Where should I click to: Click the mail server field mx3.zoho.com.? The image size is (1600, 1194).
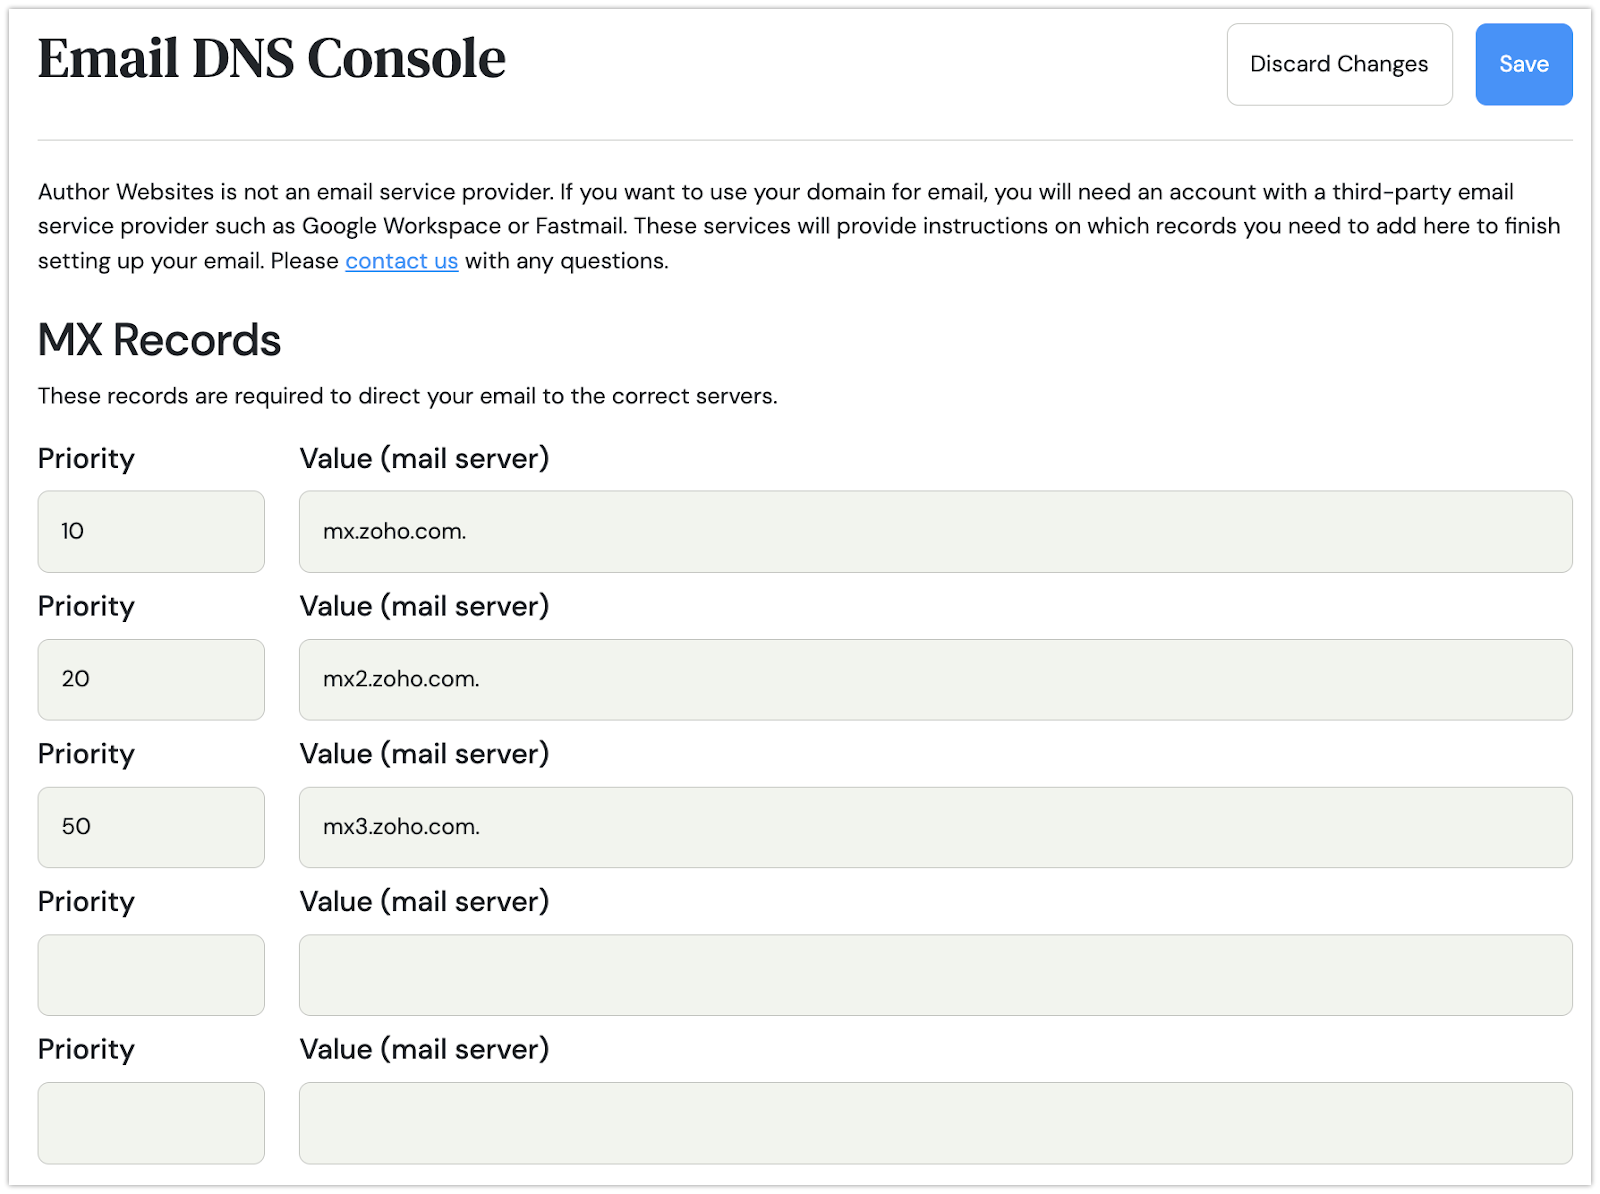click(935, 827)
